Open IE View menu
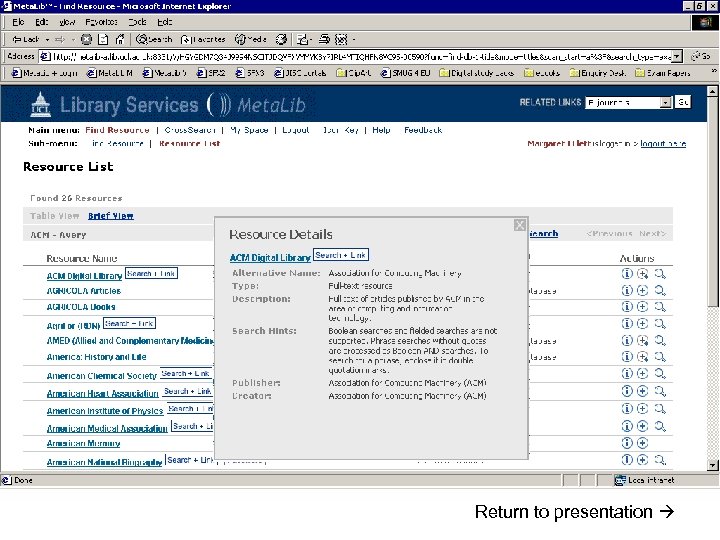Viewport: 720px width, 540px height. pyautogui.click(x=67, y=22)
